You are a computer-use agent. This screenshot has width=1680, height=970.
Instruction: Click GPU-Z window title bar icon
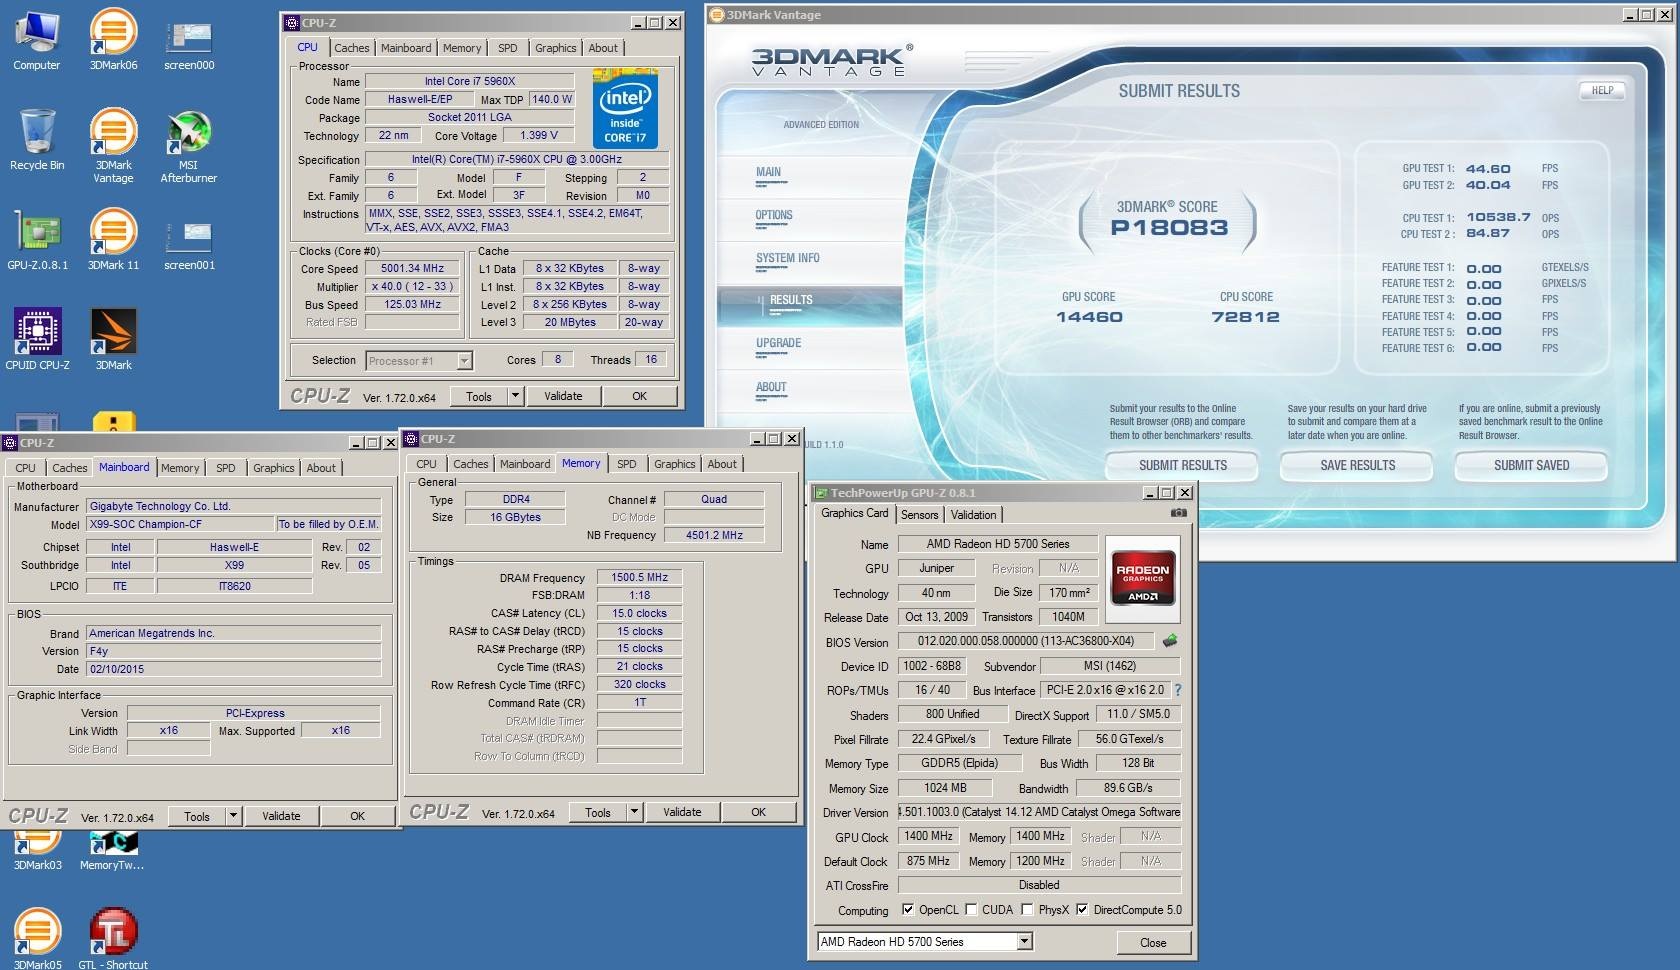click(821, 493)
